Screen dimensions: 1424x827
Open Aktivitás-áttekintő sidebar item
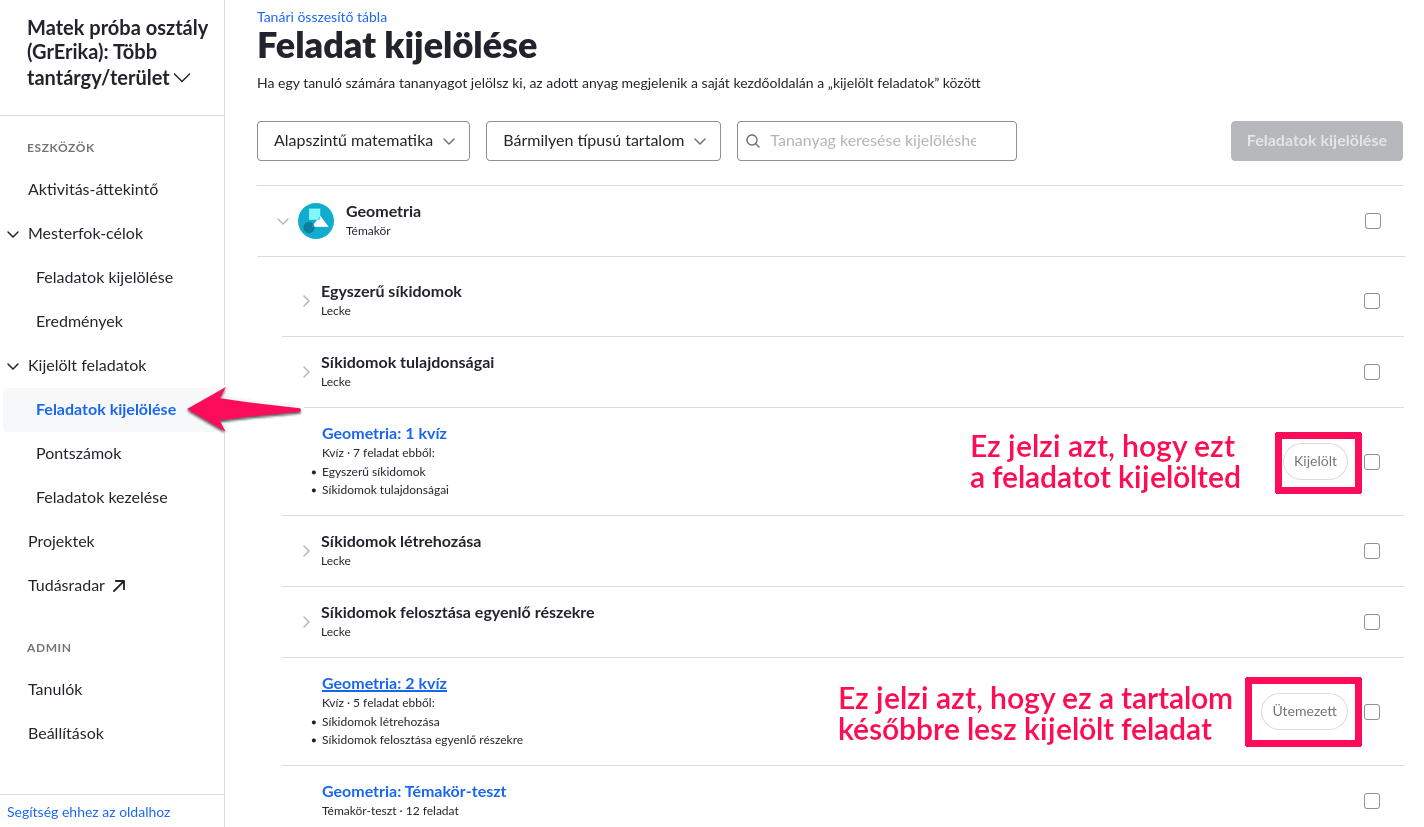[x=93, y=190]
